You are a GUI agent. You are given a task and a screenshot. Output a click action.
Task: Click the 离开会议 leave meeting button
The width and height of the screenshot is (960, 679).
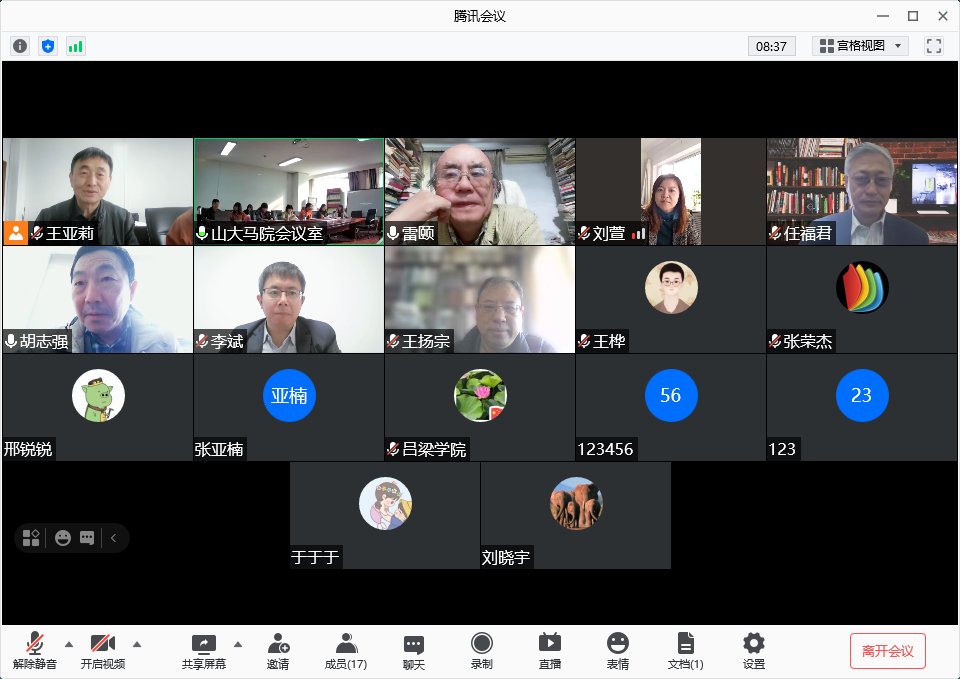click(x=888, y=651)
